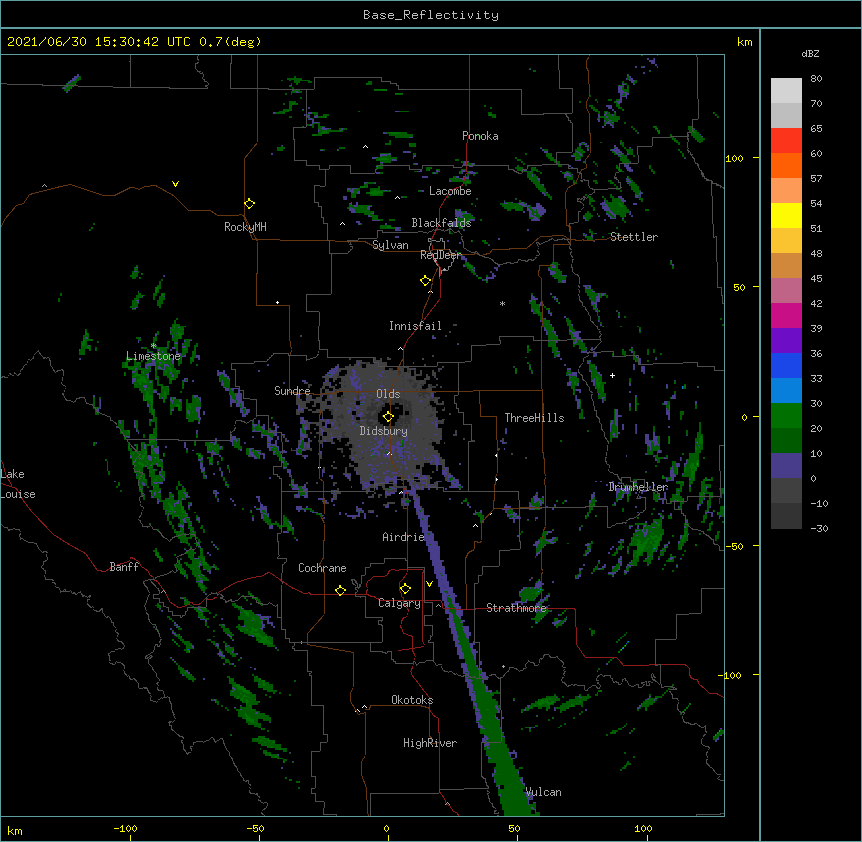
Task: Click the 50 label on the right y-axis
Action: point(739,287)
